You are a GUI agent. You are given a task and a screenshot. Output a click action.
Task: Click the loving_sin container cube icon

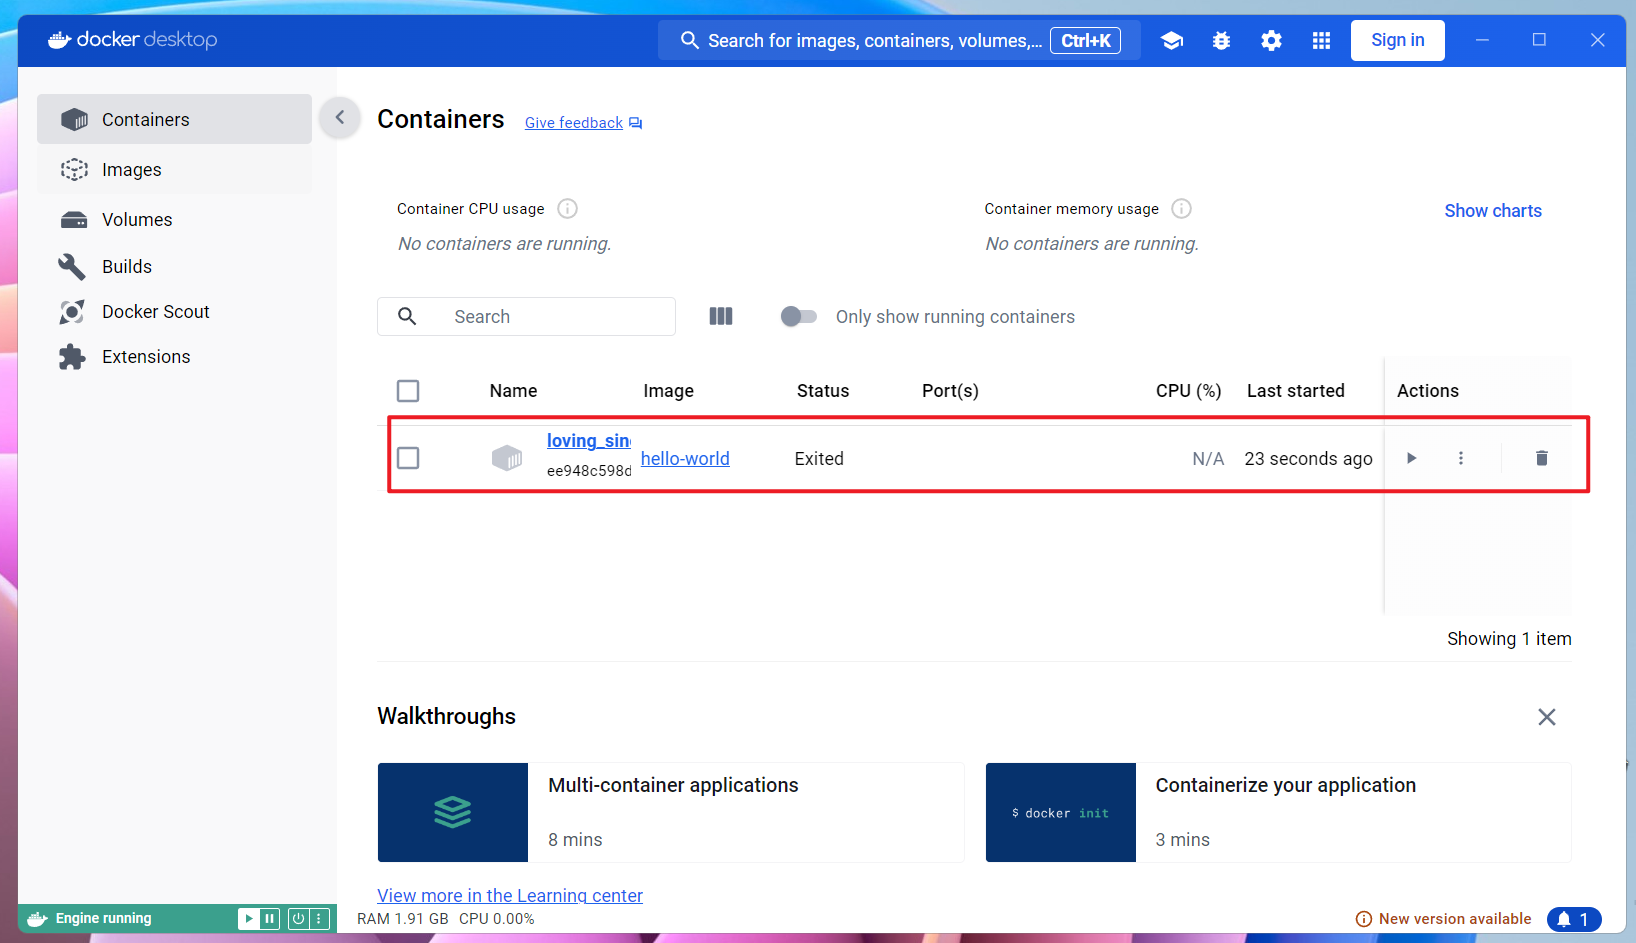click(x=507, y=458)
